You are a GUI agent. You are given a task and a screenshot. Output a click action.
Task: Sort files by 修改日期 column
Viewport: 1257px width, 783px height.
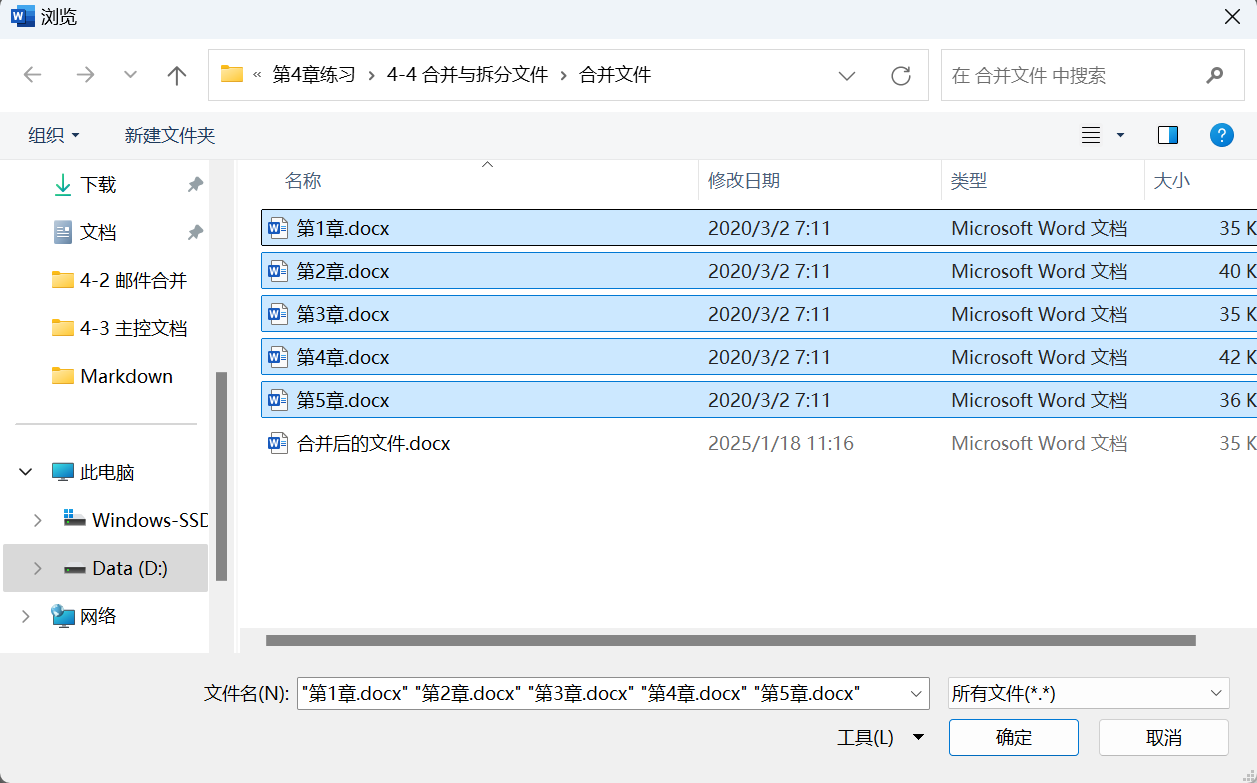744,181
